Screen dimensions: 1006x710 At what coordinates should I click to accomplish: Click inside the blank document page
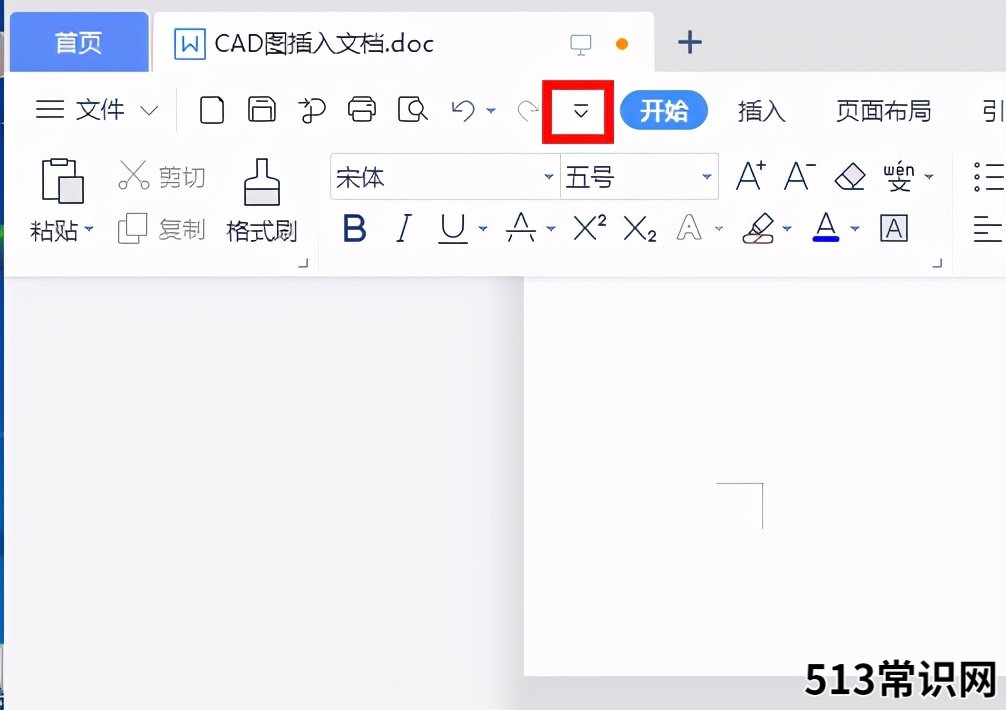pos(765,476)
